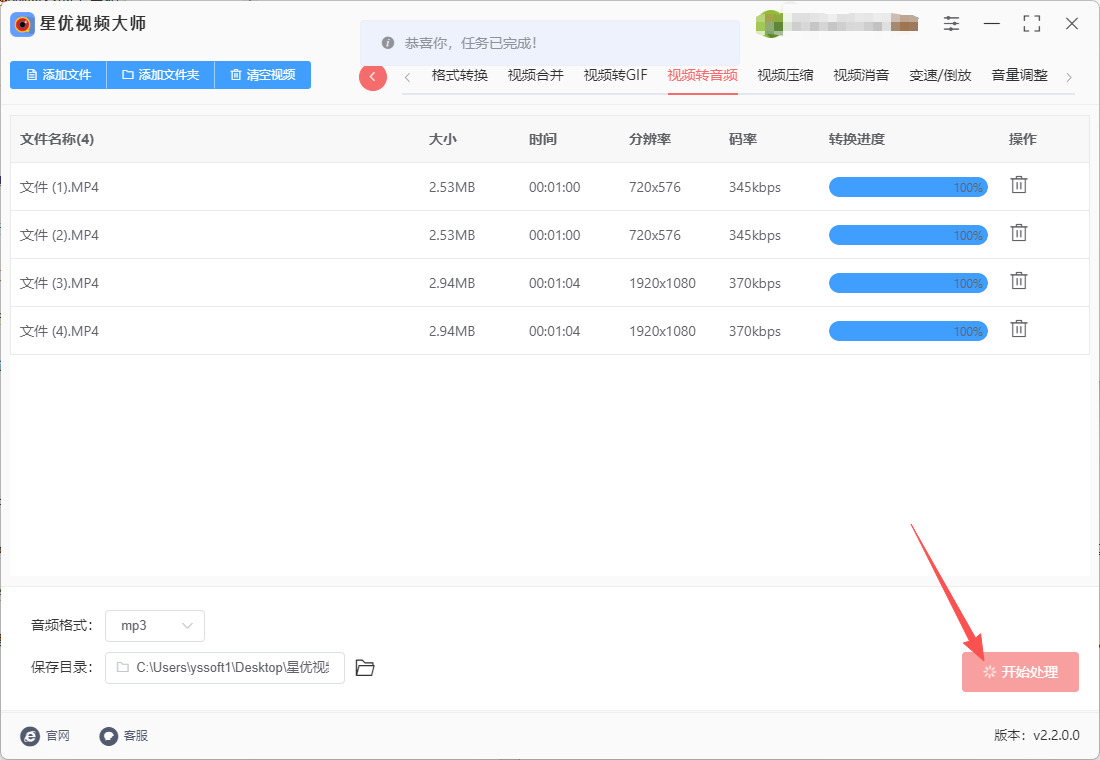Click the 1920x1080 resolution of 文件 (3).MP4
Viewport: 1100px width, 760px height.
[x=662, y=284]
